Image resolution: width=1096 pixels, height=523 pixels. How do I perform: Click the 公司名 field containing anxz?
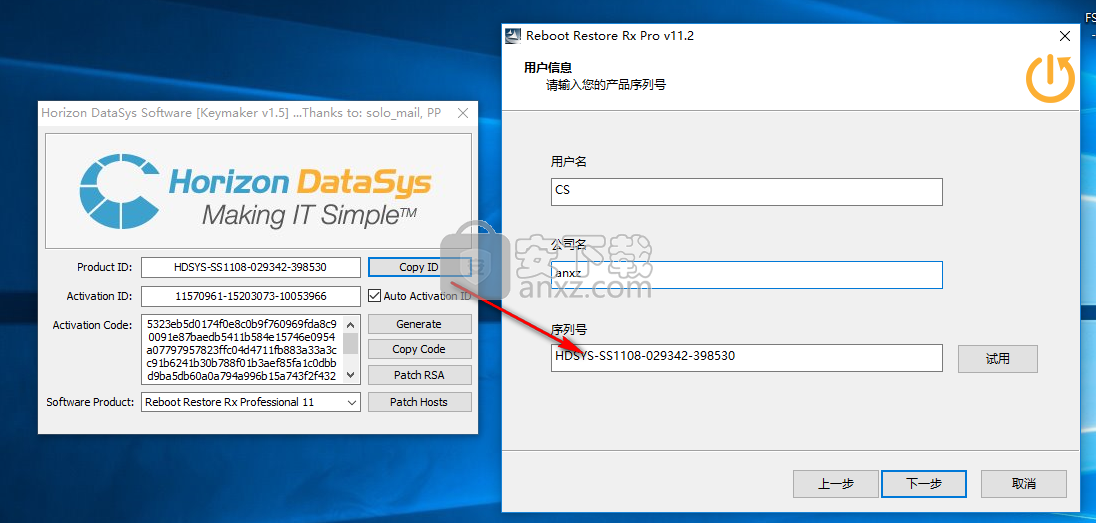tap(747, 275)
